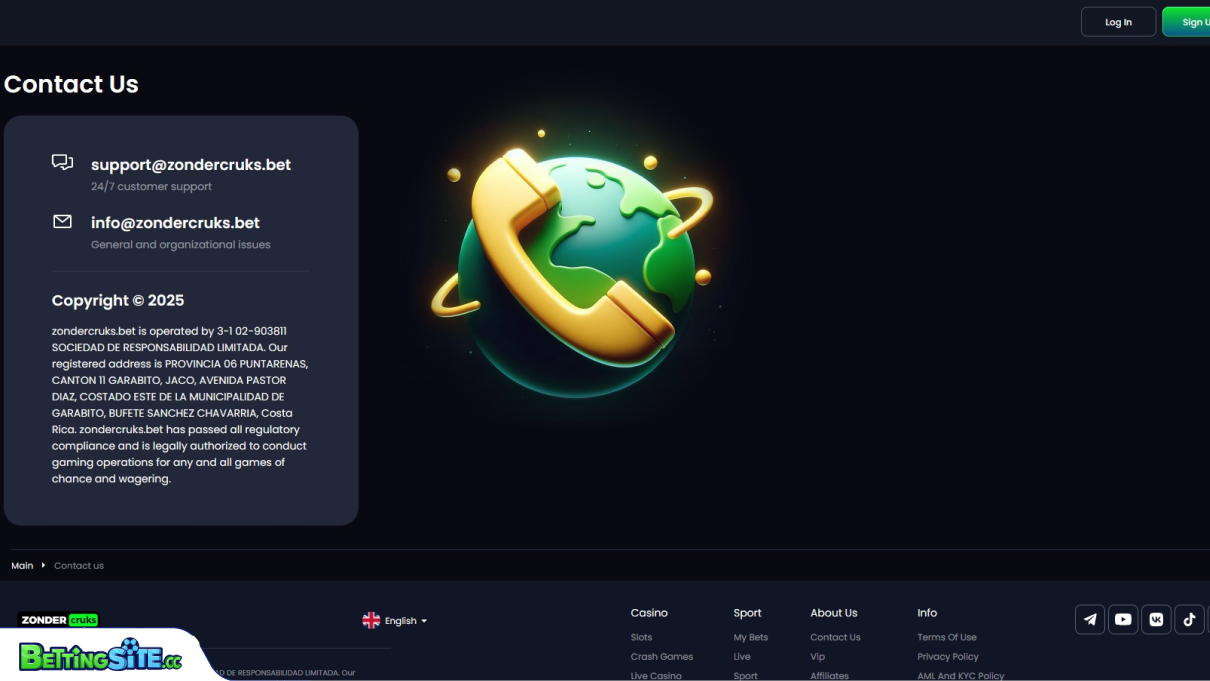This screenshot has width=1210, height=681.
Task: Click the UK flag language icon
Action: coord(372,620)
